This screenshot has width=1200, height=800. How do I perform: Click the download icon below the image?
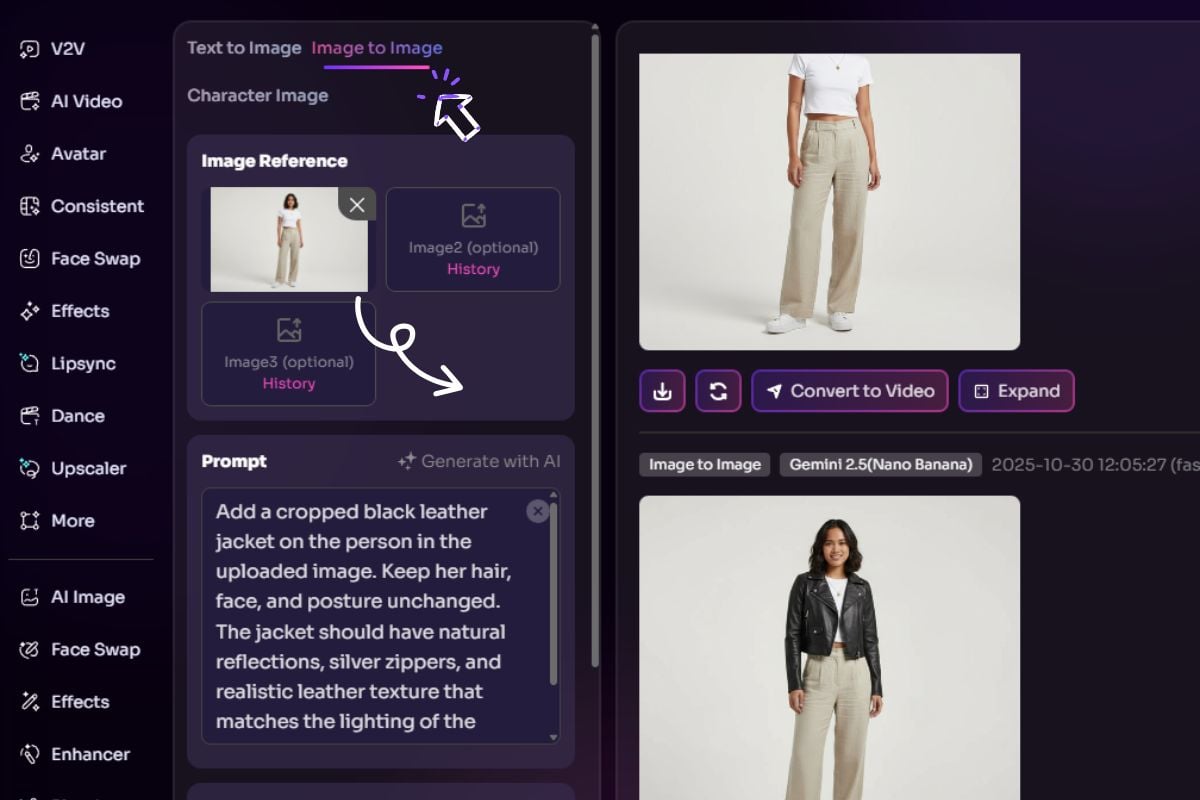[x=662, y=391]
